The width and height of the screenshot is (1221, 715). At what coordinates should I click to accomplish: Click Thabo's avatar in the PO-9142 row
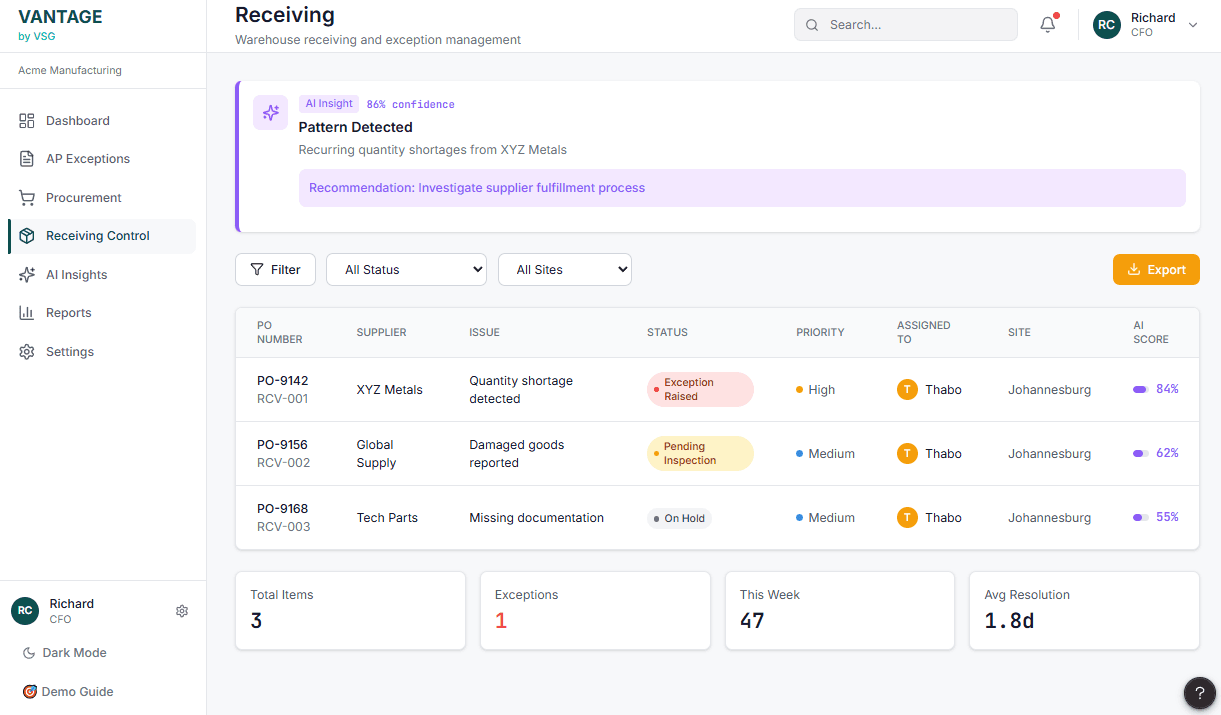click(907, 390)
